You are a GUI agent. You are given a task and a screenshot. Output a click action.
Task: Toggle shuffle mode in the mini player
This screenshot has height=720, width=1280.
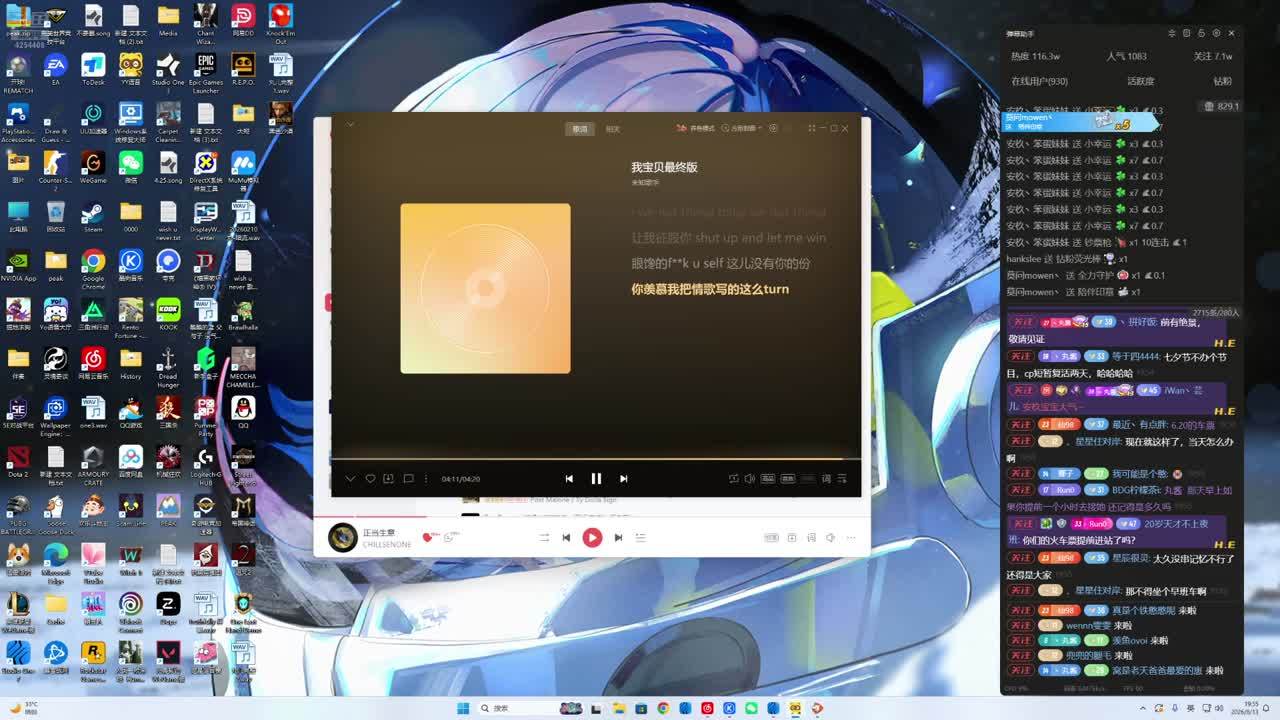tap(544, 538)
